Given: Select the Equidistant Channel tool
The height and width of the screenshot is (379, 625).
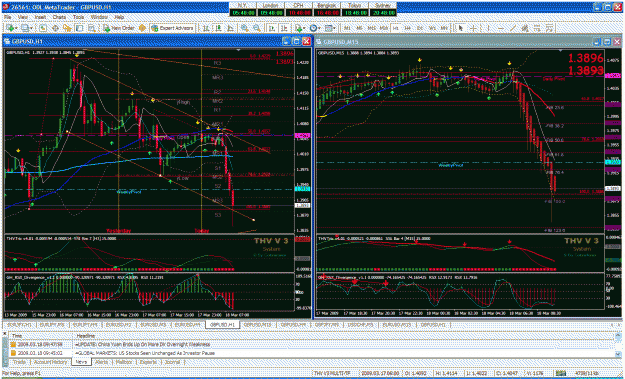Looking at the screenshot, I should pos(525,28).
